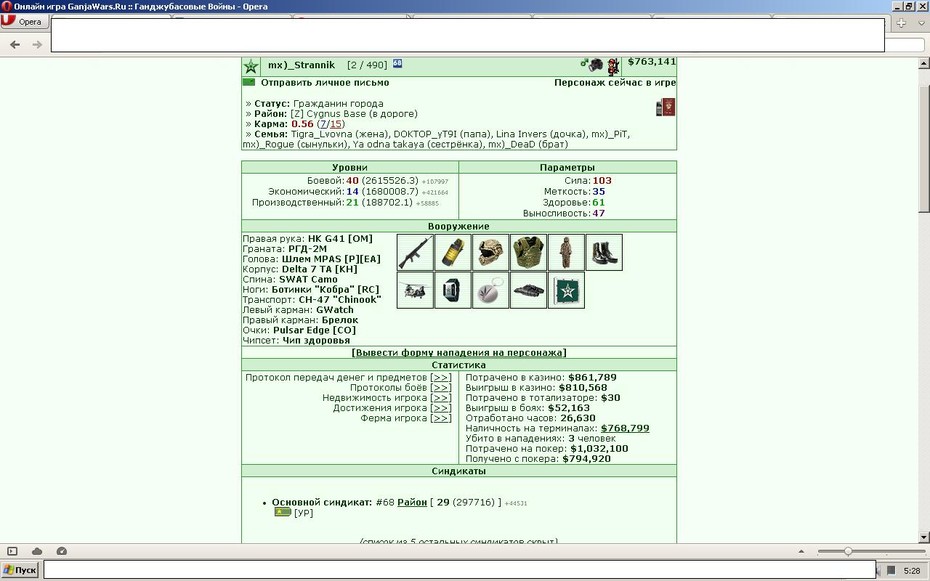930x581 pixels.
Task: Select the Kobra boots item icon
Action: coord(604,253)
